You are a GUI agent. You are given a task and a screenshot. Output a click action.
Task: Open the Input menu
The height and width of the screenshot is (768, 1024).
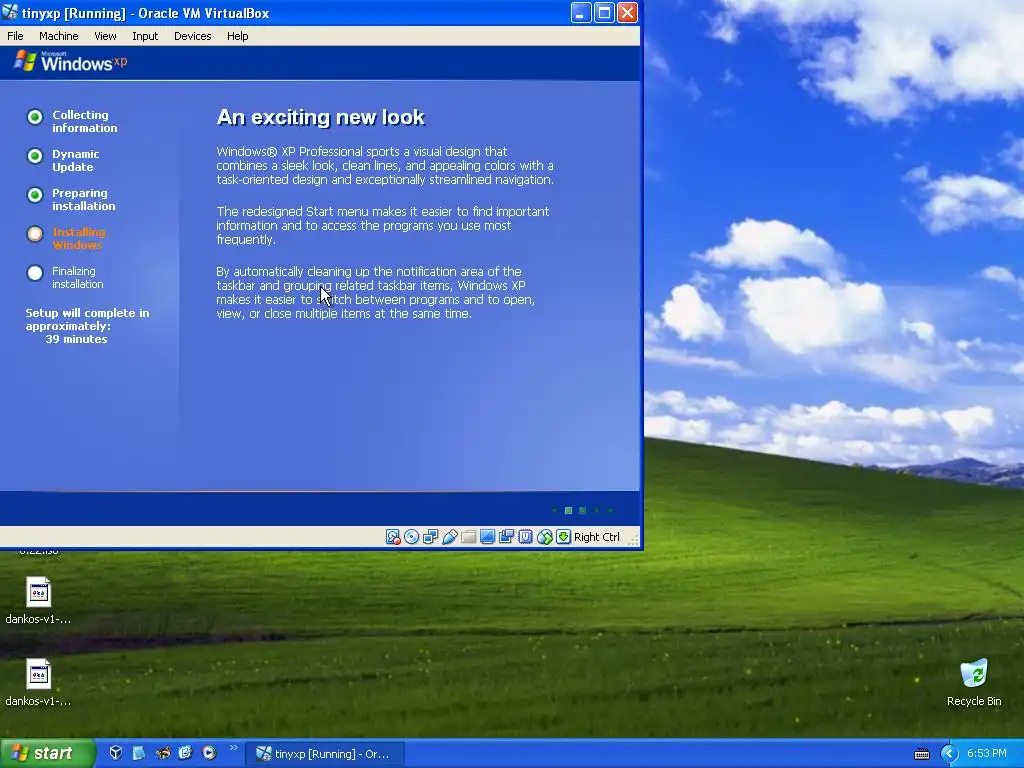point(145,36)
